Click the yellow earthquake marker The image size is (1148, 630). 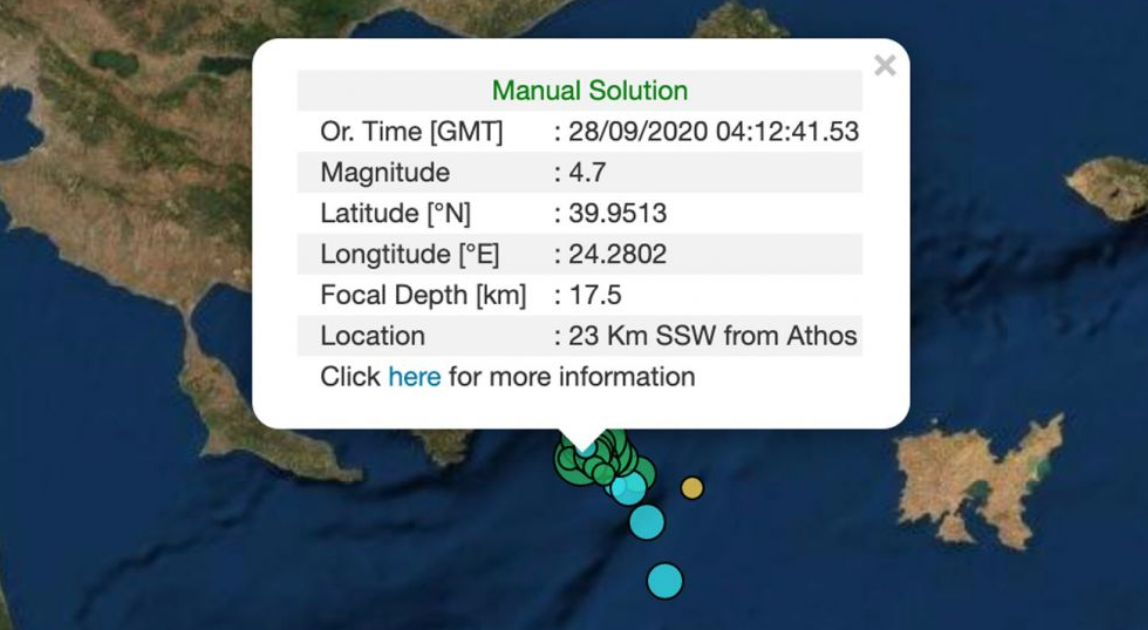tap(692, 488)
